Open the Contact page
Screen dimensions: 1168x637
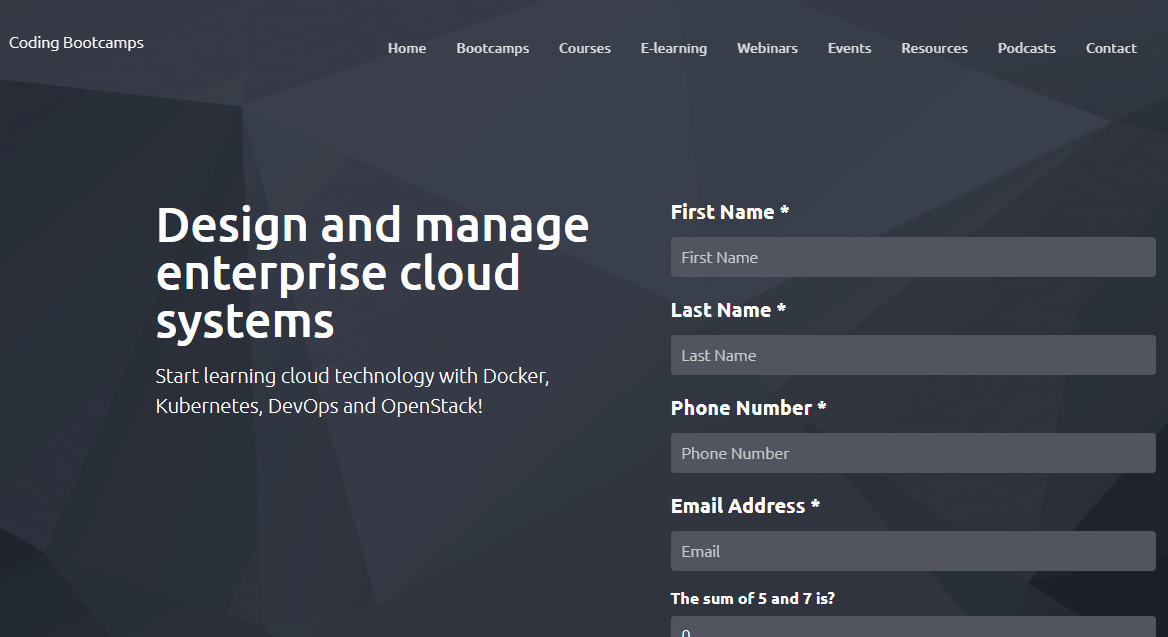1111,47
